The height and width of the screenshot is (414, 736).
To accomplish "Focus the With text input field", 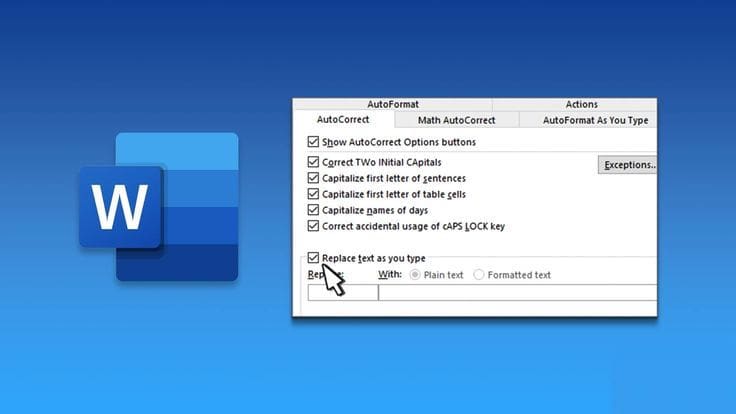I will [x=518, y=292].
